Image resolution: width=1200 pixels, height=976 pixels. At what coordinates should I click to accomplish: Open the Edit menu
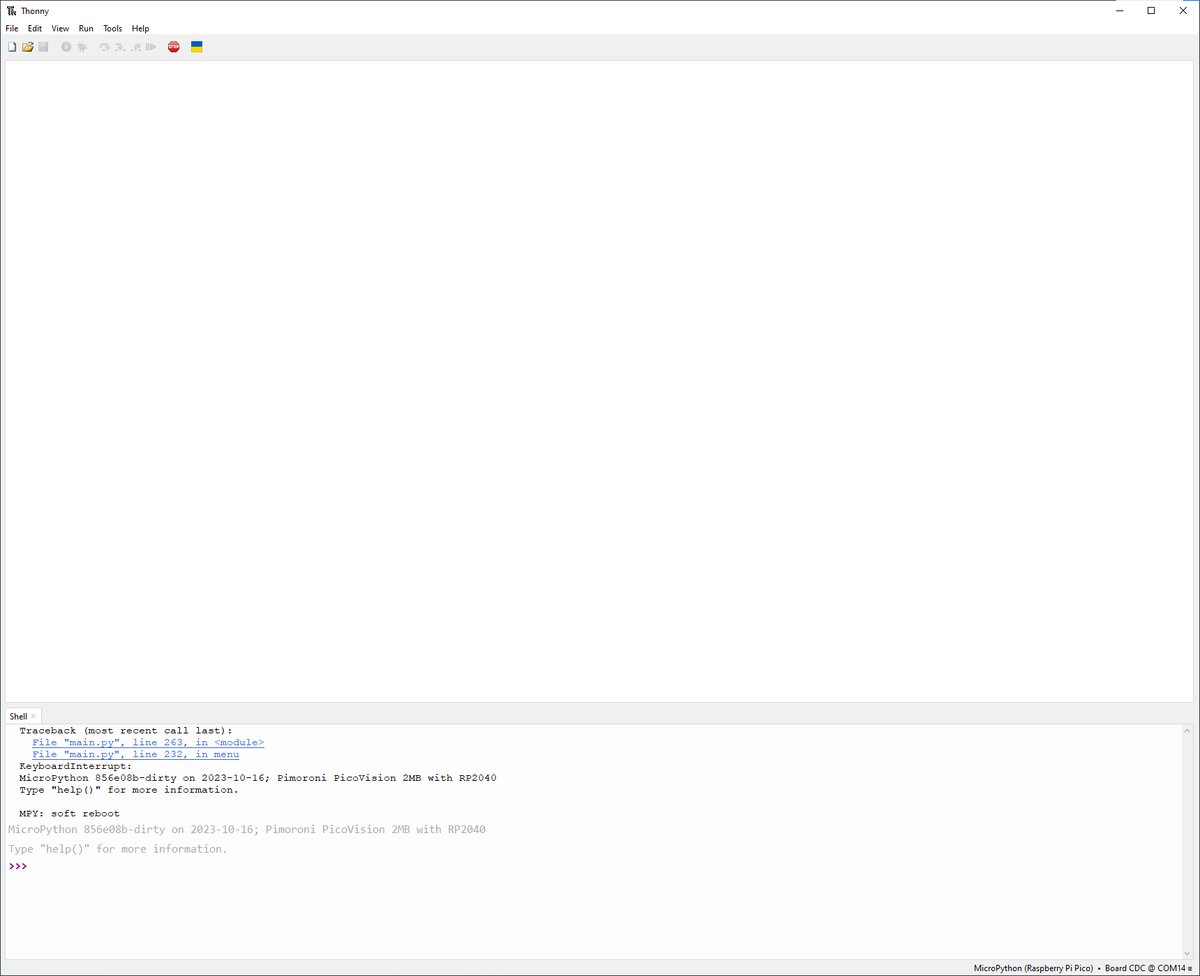pos(35,28)
